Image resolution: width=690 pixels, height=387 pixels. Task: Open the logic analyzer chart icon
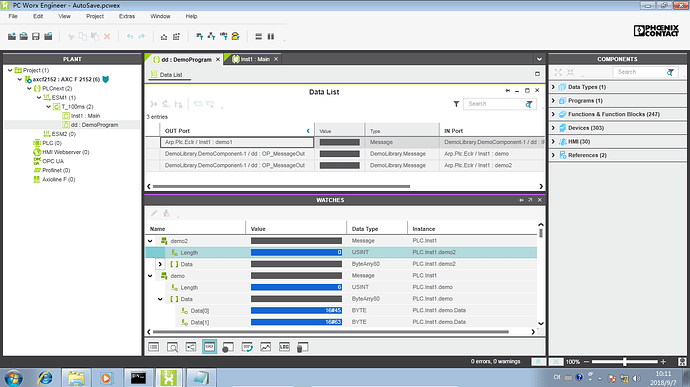[266, 347]
